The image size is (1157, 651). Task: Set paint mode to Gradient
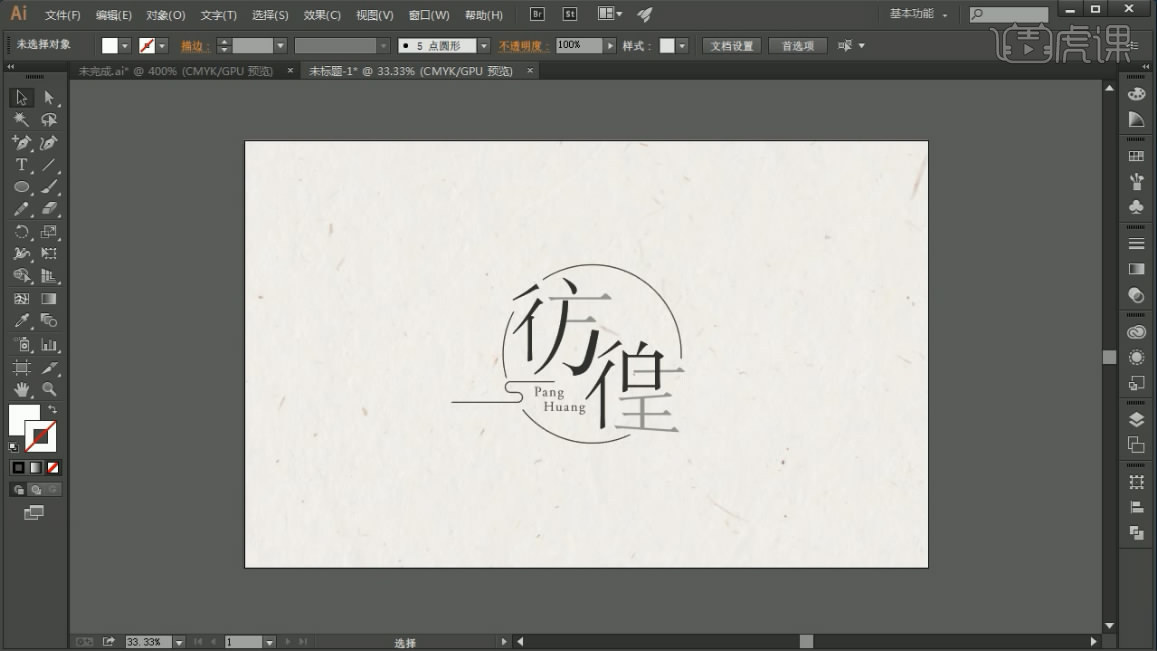point(35,467)
